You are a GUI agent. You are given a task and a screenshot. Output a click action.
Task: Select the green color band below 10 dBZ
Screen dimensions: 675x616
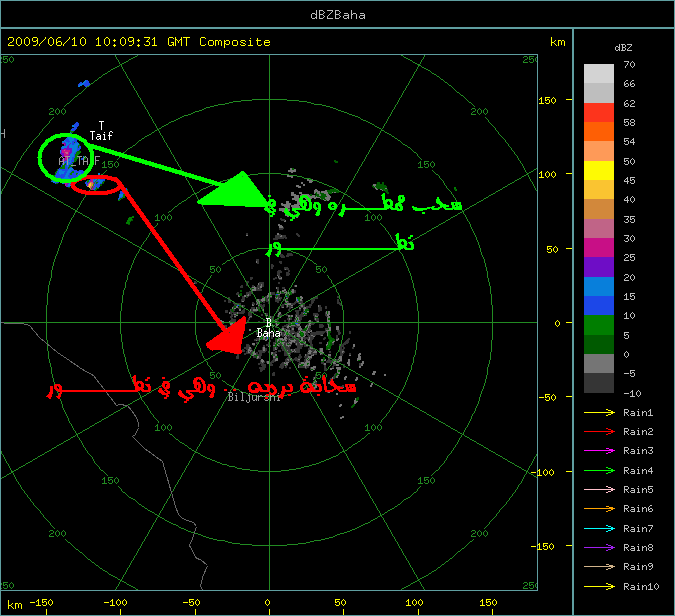point(599,325)
